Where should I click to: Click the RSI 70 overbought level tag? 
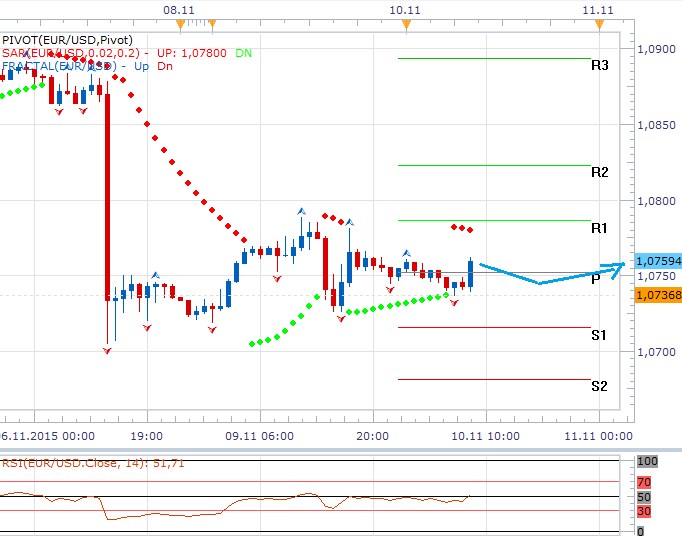644,482
